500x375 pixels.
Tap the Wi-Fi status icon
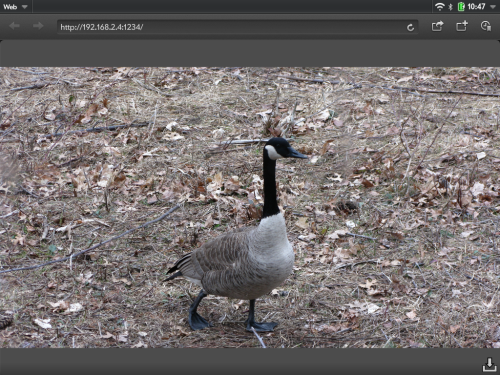pos(440,6)
